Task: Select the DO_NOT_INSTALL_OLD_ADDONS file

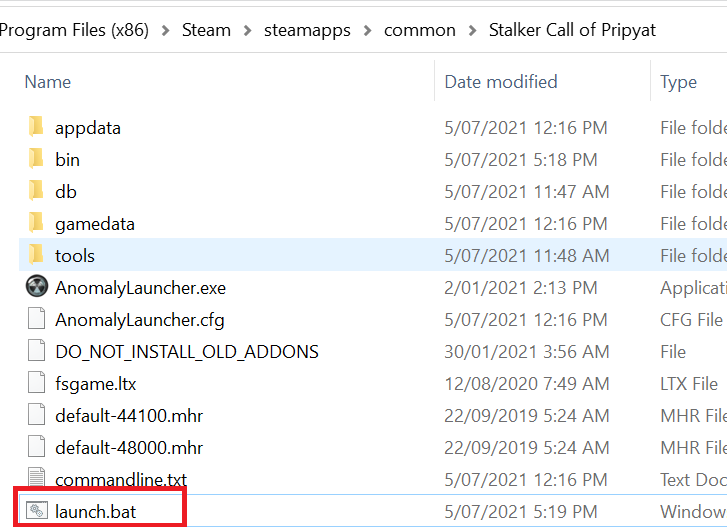Action: (x=187, y=352)
